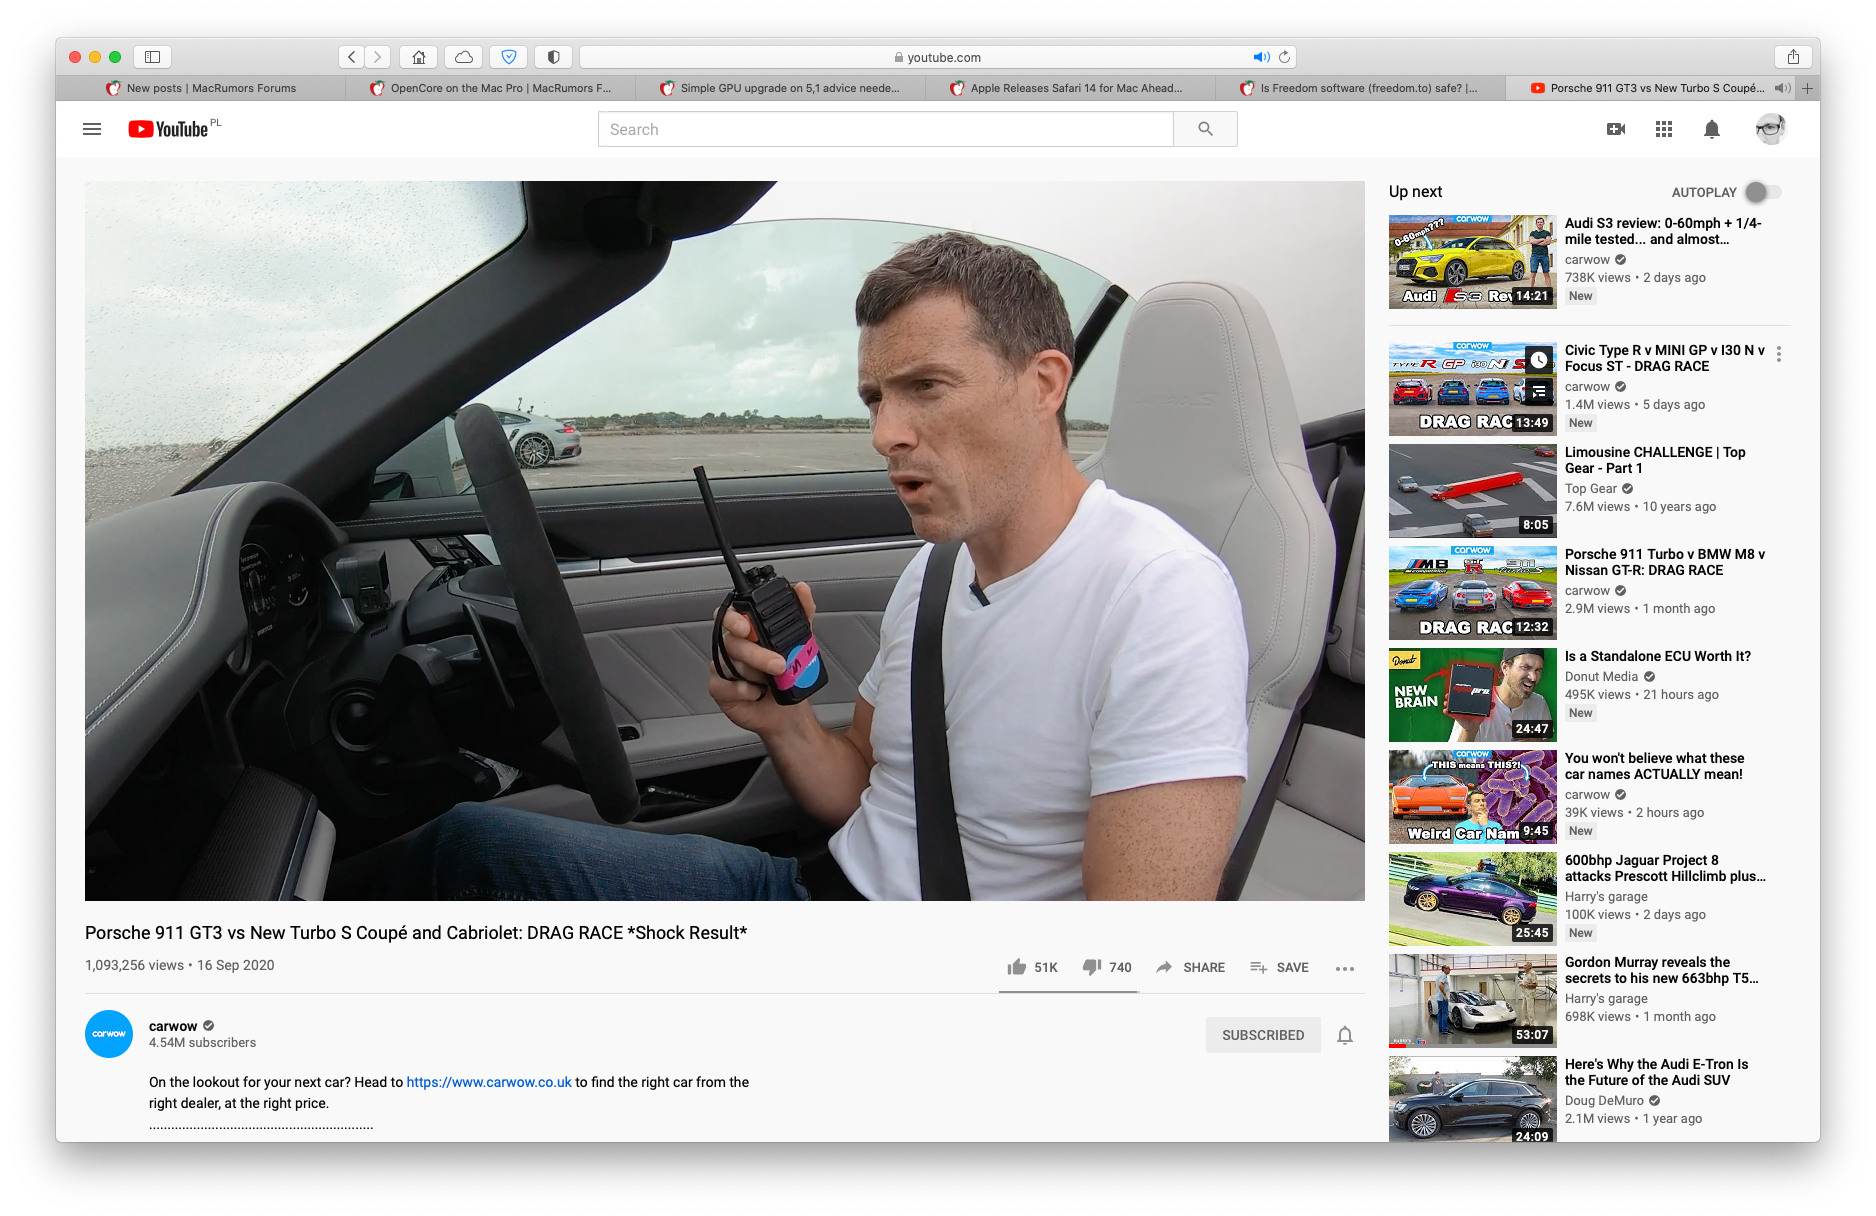Screen dimensions: 1876x1216
Task: Open Donut Media channel name
Action: point(1601,677)
